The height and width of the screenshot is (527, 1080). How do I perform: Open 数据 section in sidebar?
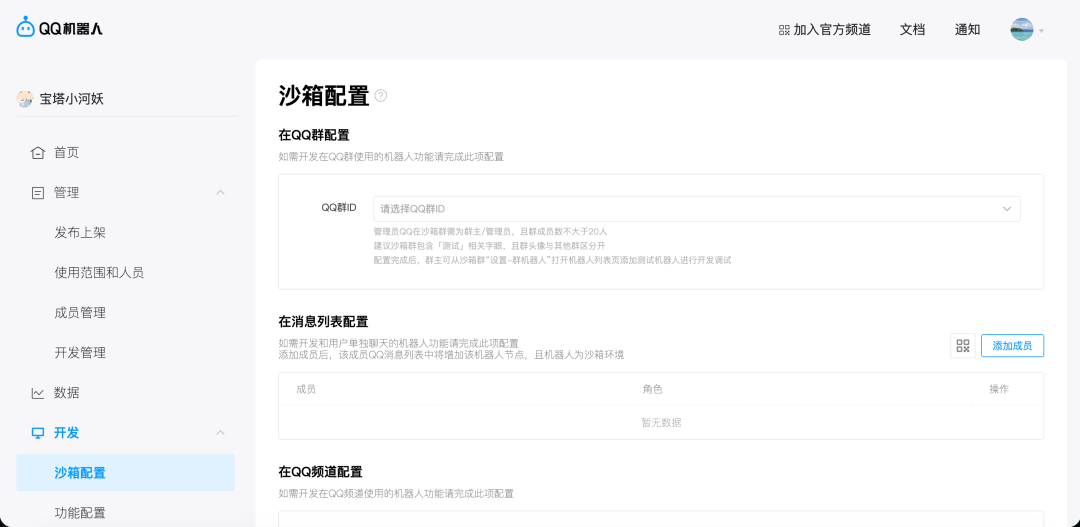tap(67, 393)
